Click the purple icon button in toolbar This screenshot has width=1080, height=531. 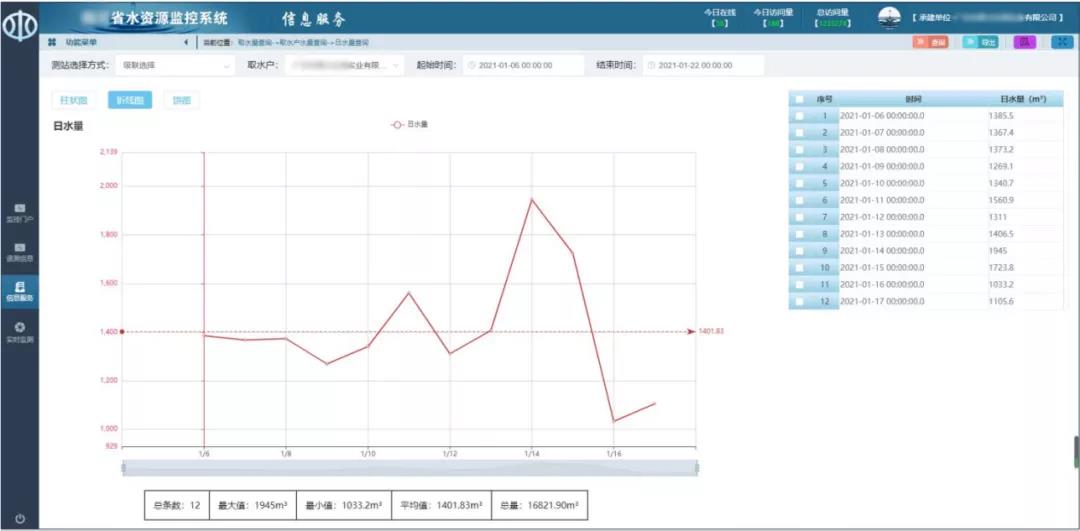pos(1024,42)
